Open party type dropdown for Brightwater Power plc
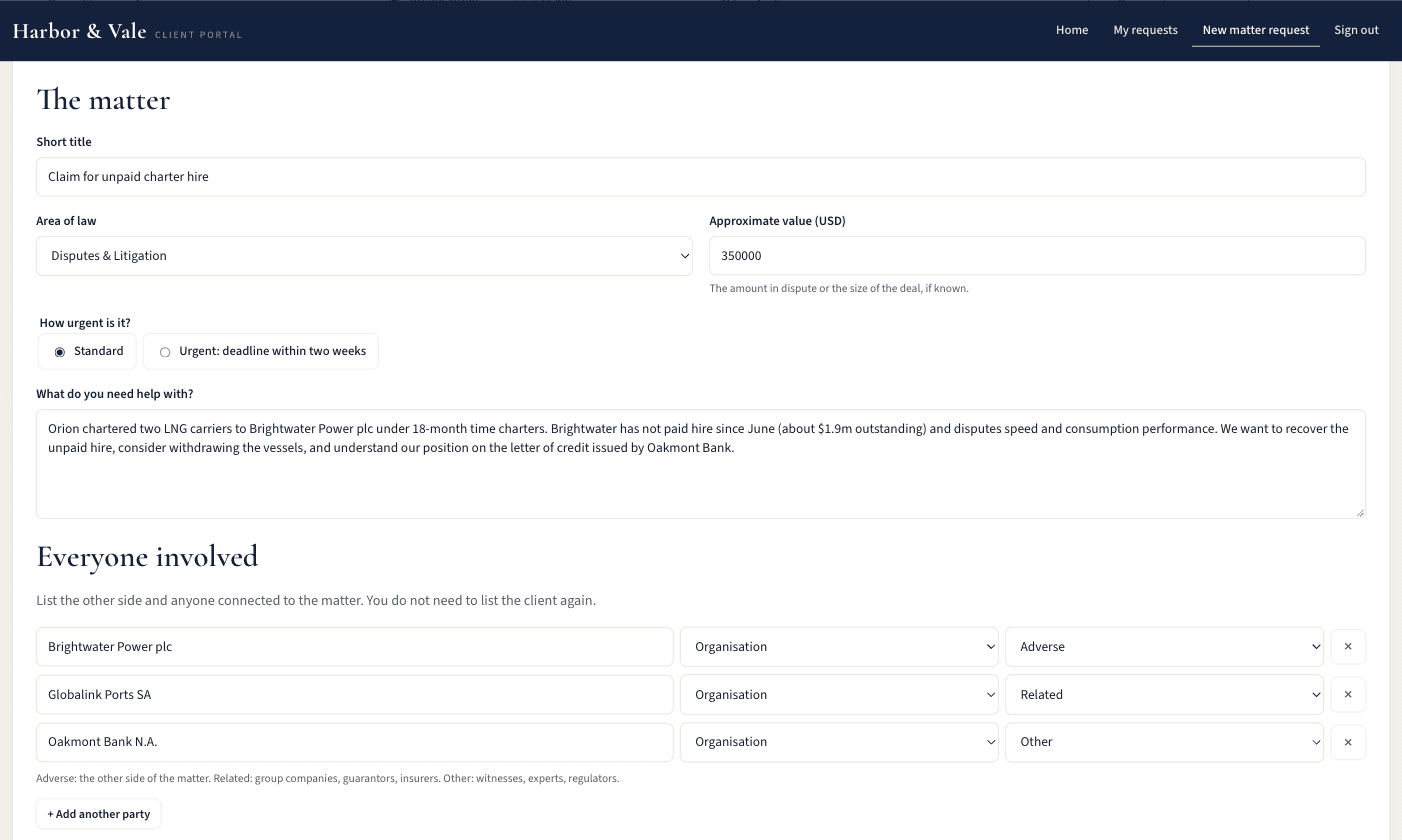1402x840 pixels. pyautogui.click(x=839, y=647)
